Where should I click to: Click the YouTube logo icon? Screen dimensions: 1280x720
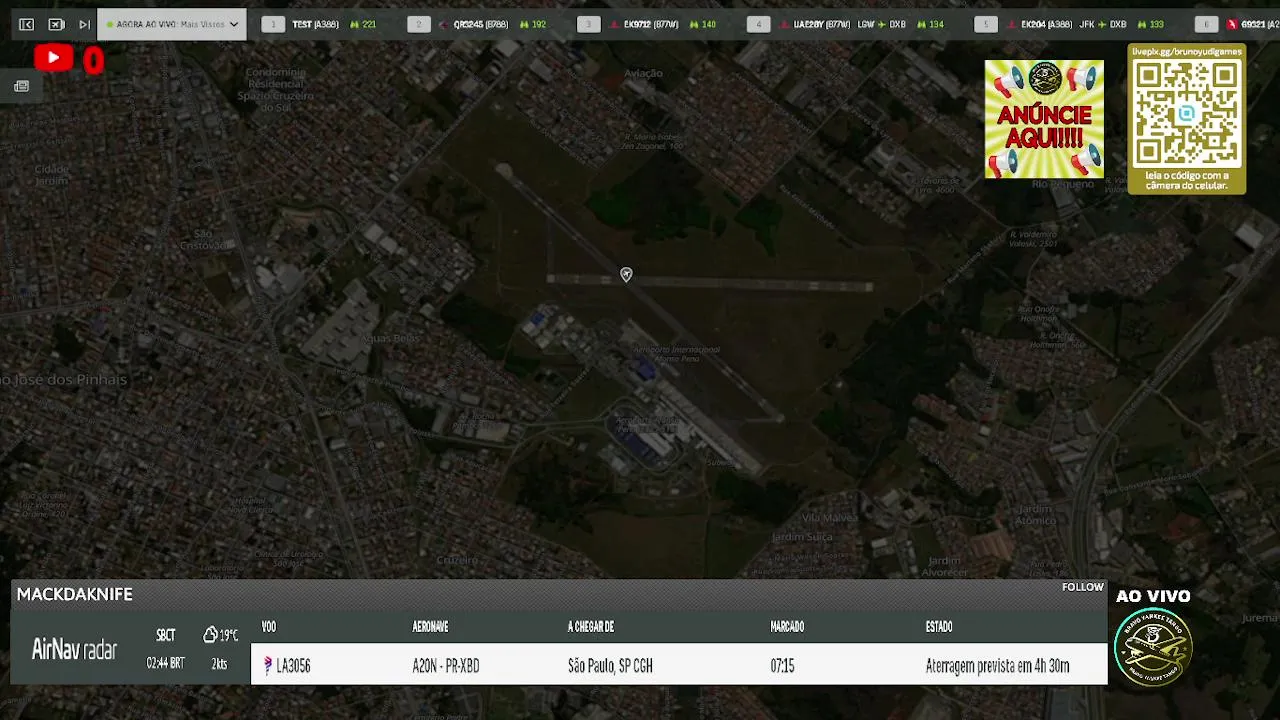53,58
